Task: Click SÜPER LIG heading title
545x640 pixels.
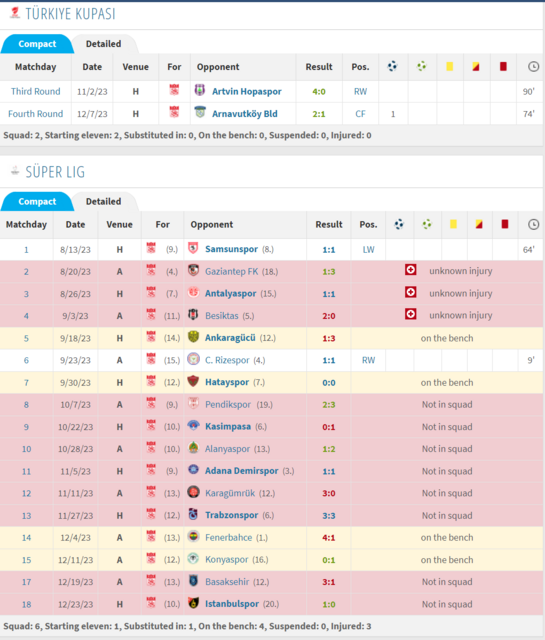Action: [x=55, y=172]
